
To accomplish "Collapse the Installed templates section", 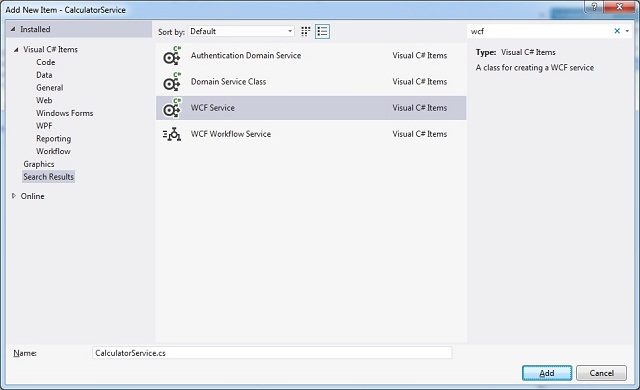I will point(13,29).
